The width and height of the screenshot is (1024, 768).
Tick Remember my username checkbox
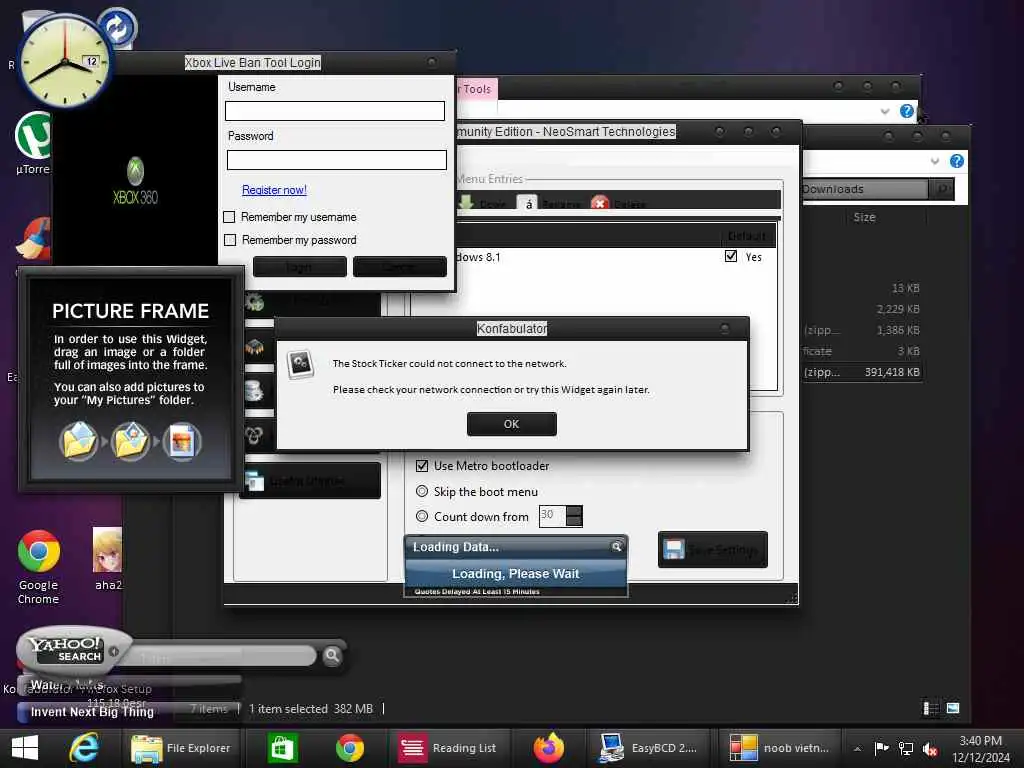click(x=229, y=217)
